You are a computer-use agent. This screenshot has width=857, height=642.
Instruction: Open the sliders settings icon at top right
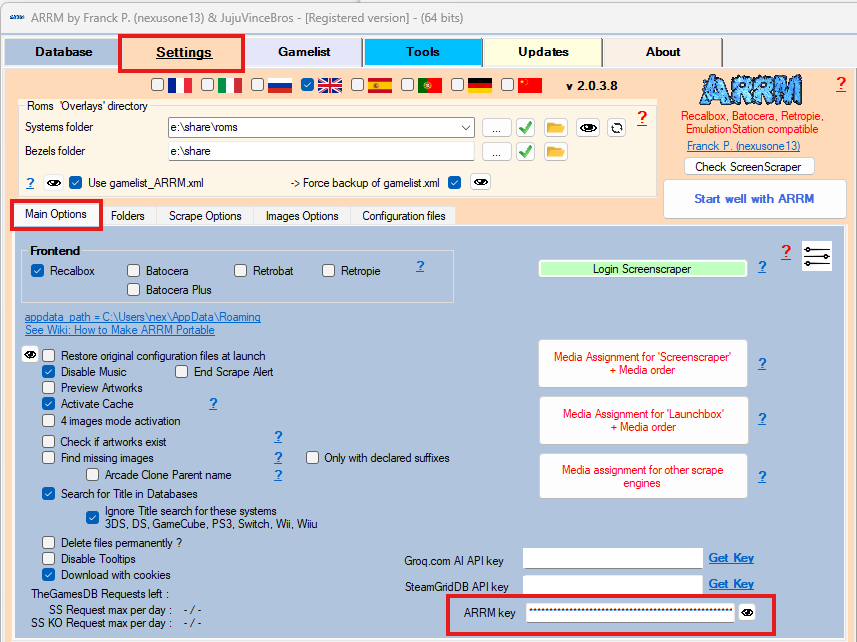coord(816,255)
